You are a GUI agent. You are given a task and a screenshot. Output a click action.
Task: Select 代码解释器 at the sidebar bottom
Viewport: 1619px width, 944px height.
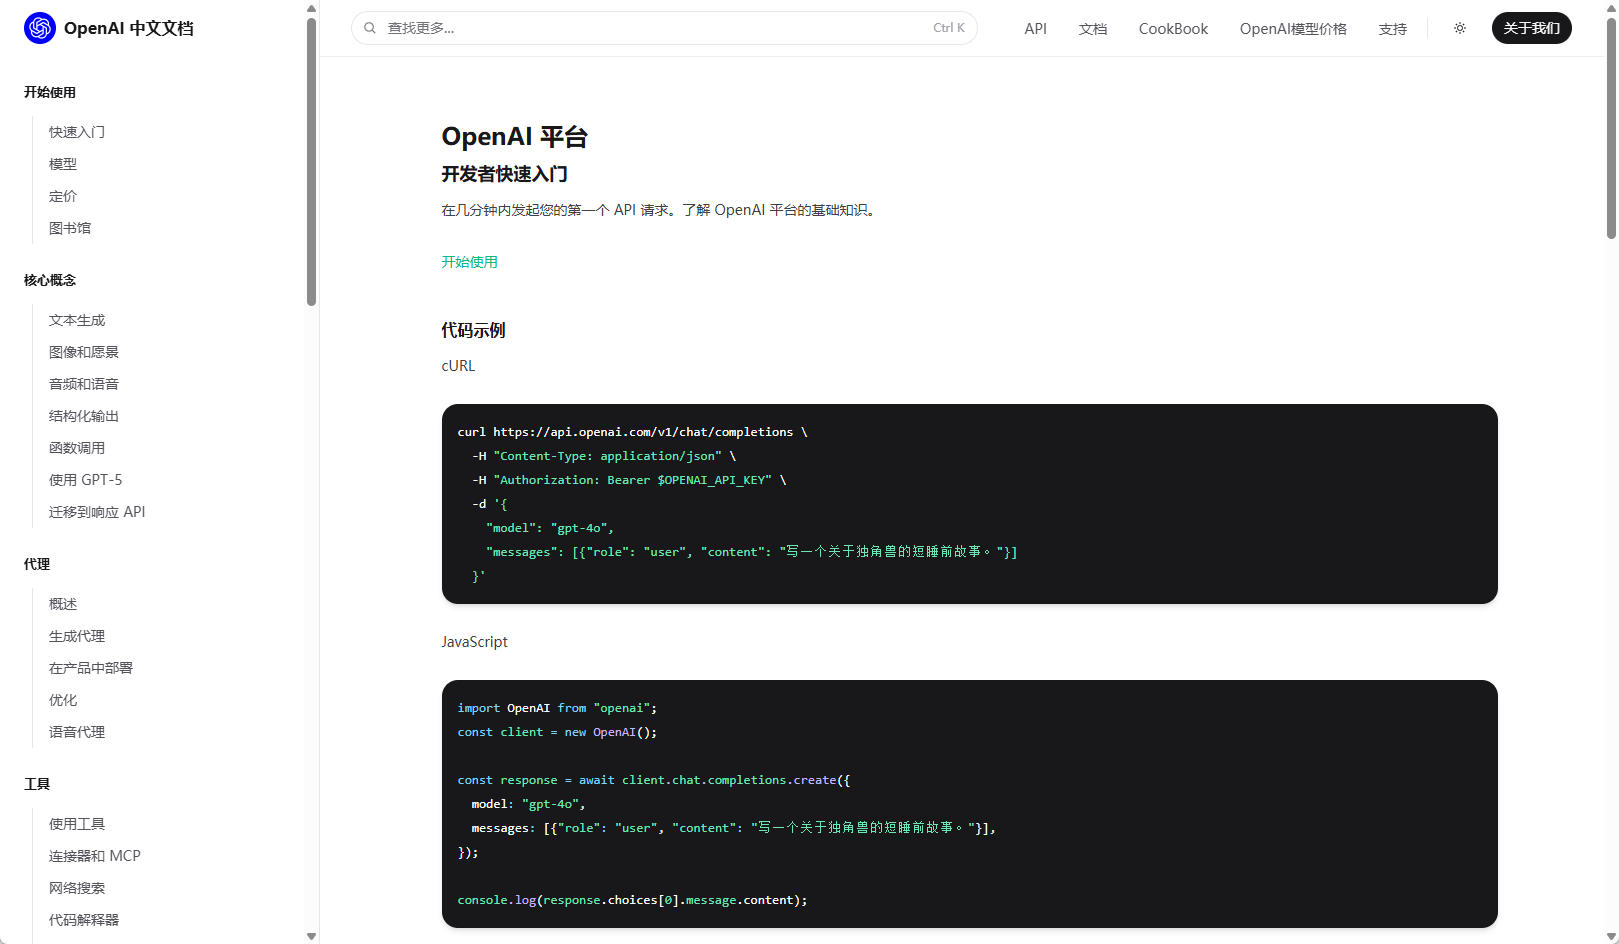pos(84,920)
